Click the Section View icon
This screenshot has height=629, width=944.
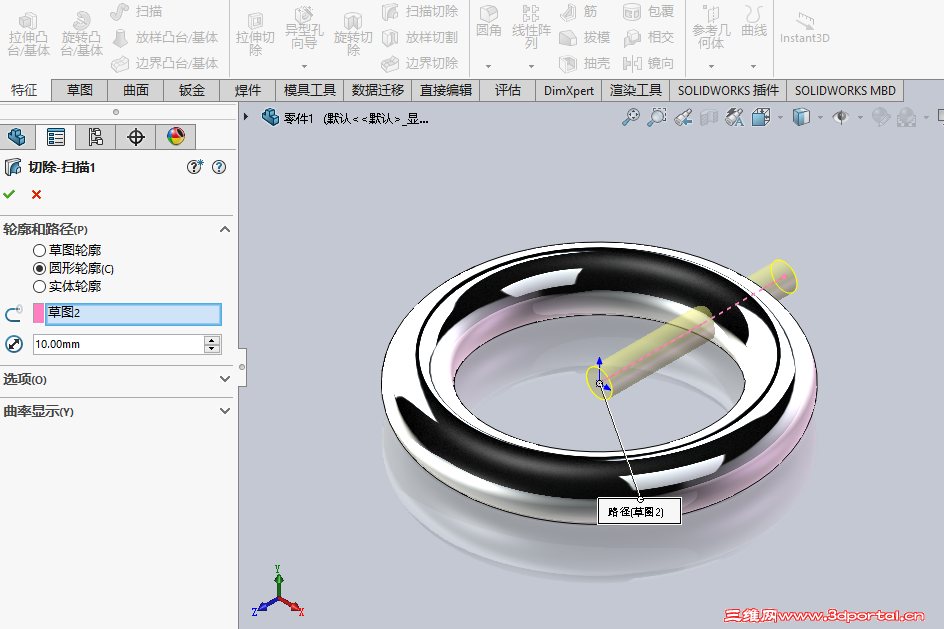click(709, 117)
